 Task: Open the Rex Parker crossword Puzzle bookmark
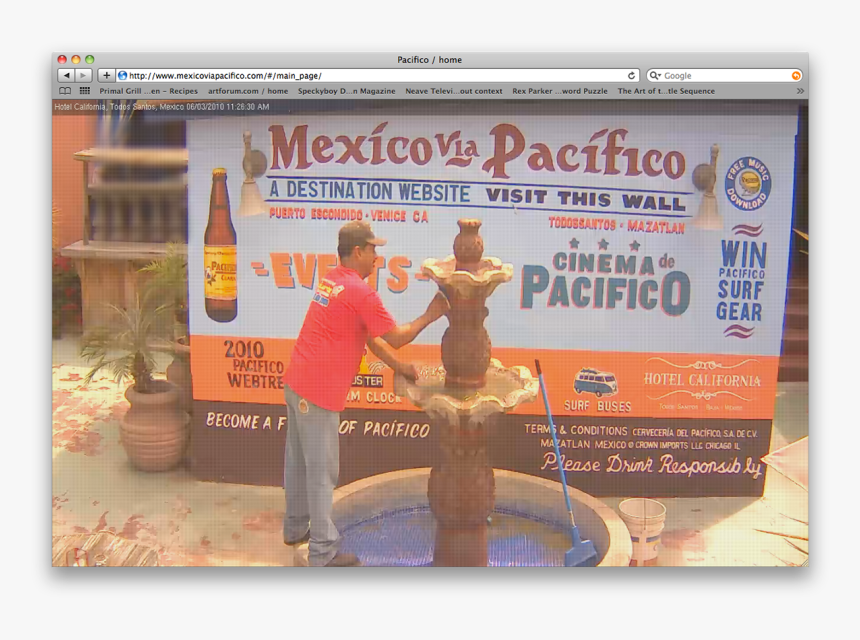[560, 91]
